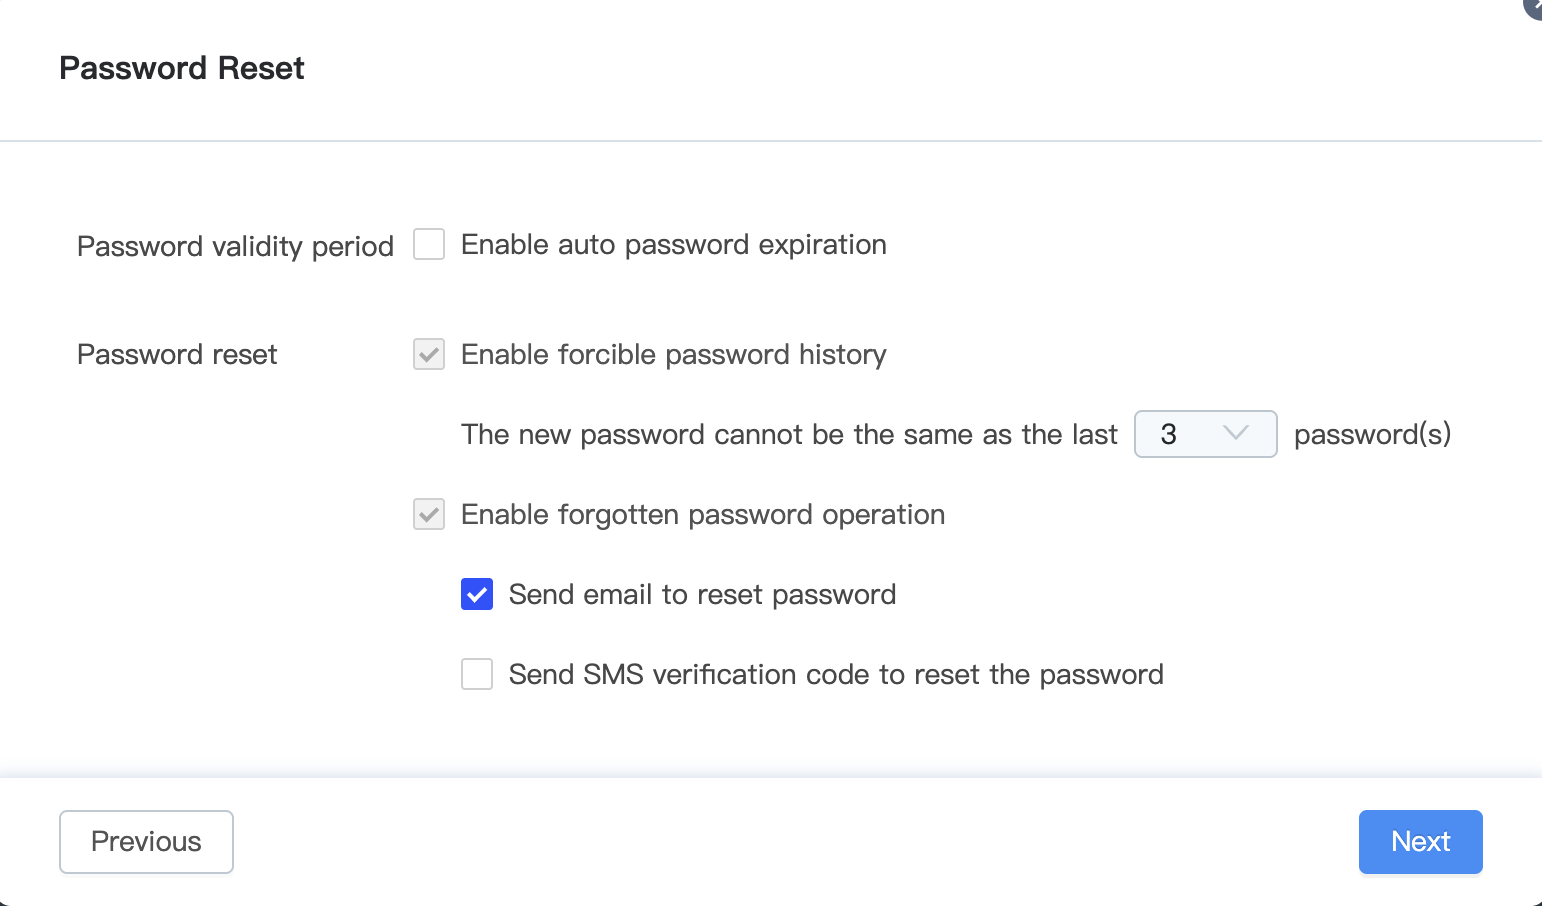This screenshot has width=1542, height=906.
Task: Close the dialog via the top-right corner icon
Action: (x=1534, y=6)
